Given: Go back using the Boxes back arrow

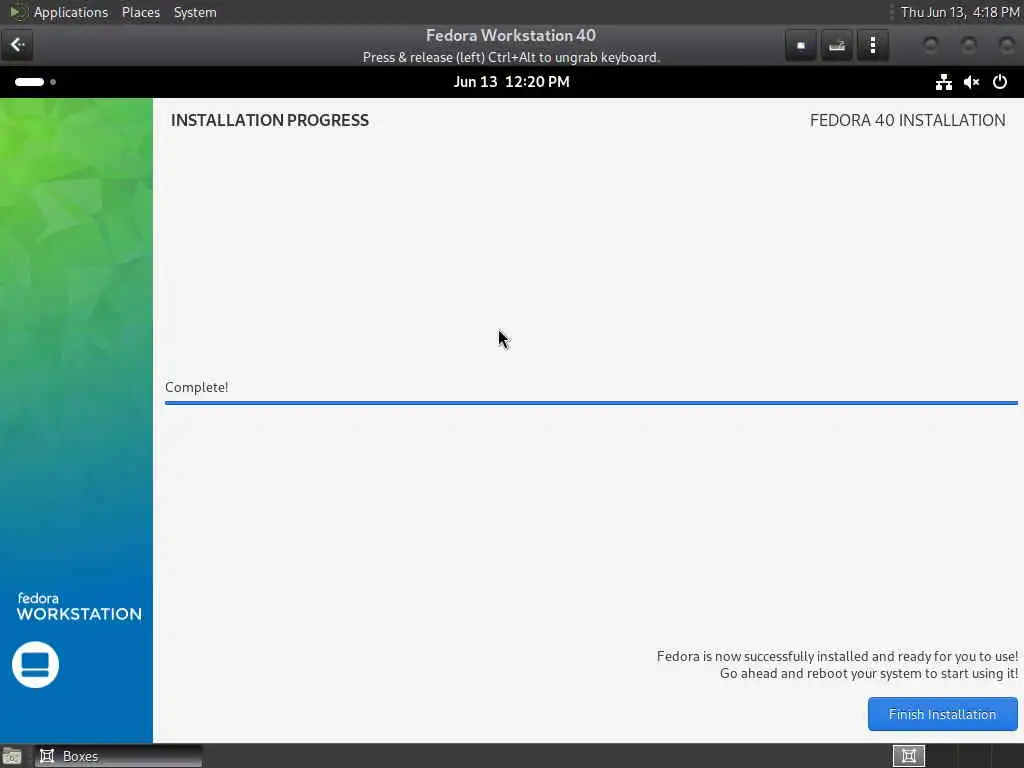Looking at the screenshot, I should tap(17, 44).
